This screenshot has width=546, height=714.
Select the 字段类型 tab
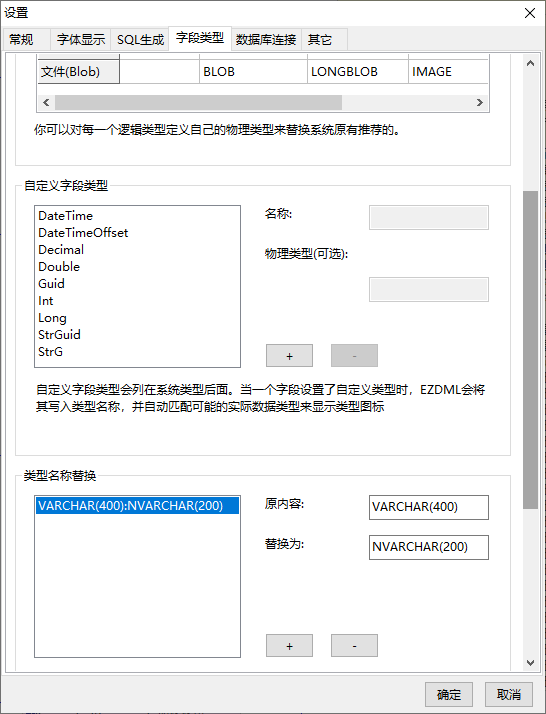coord(200,38)
